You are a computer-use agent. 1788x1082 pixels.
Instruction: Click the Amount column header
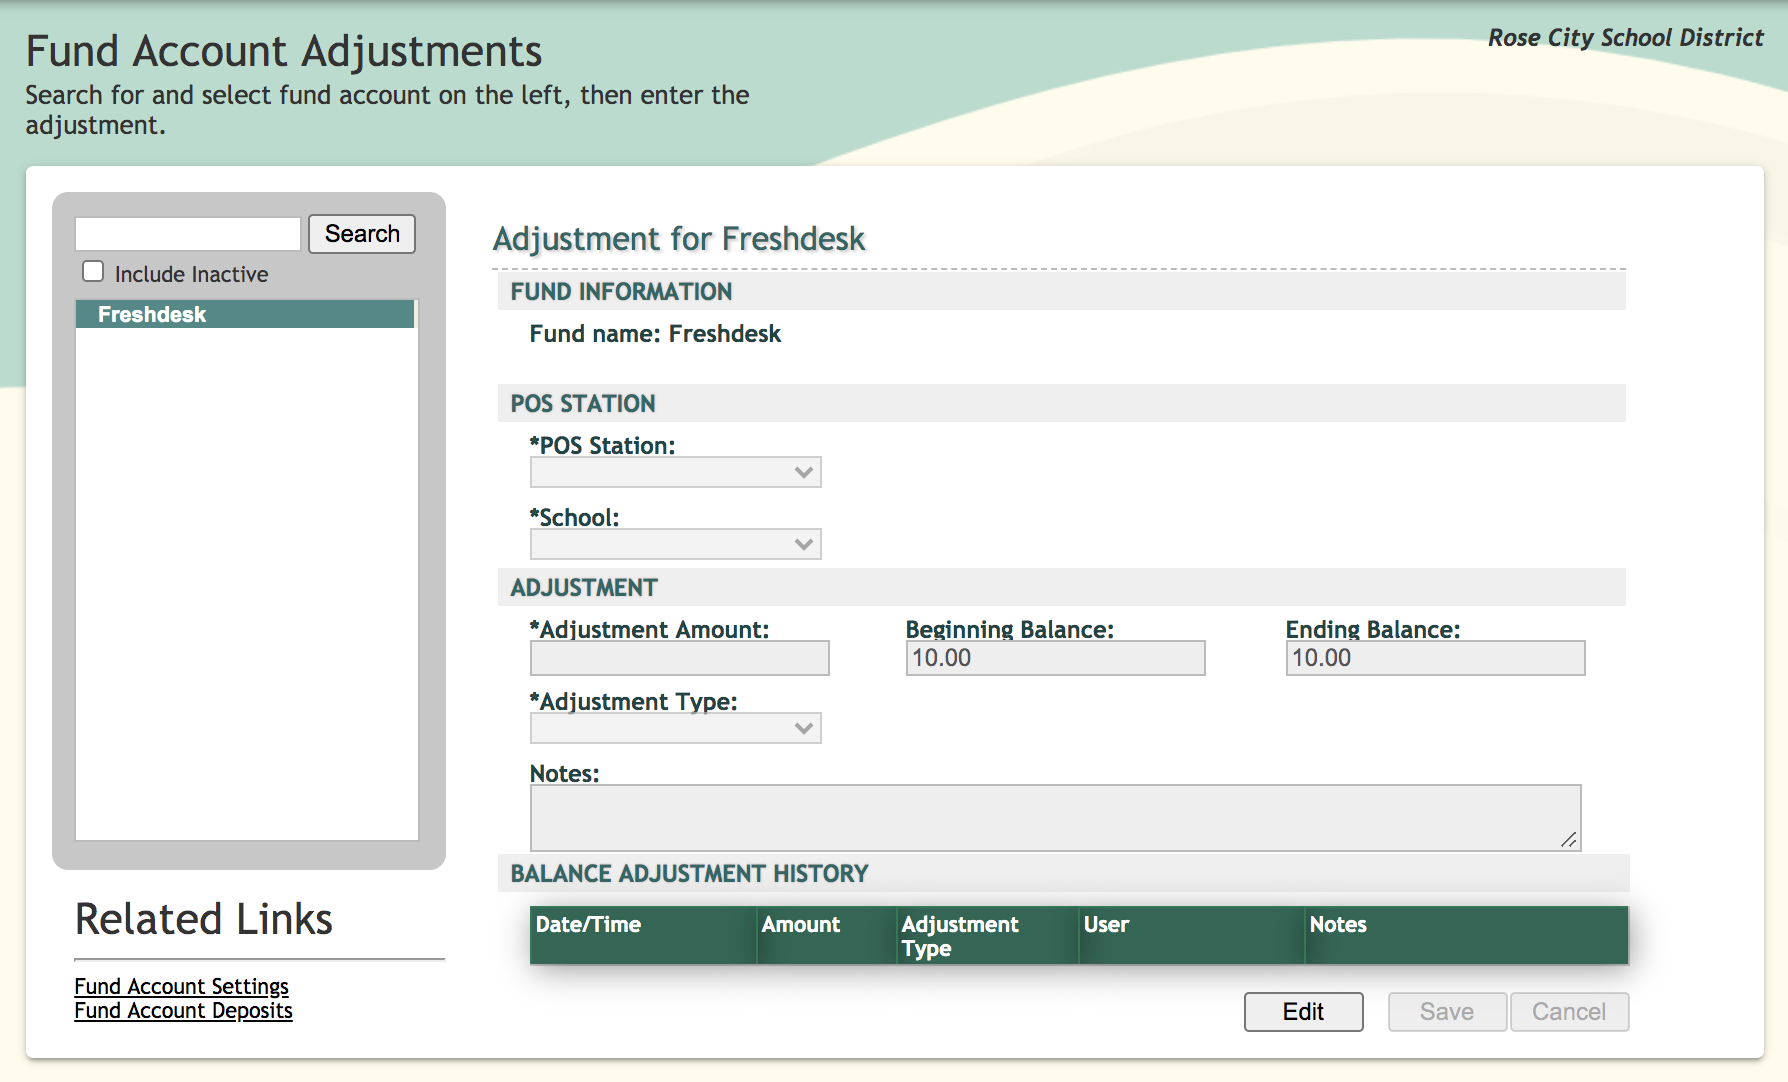pyautogui.click(x=827, y=935)
